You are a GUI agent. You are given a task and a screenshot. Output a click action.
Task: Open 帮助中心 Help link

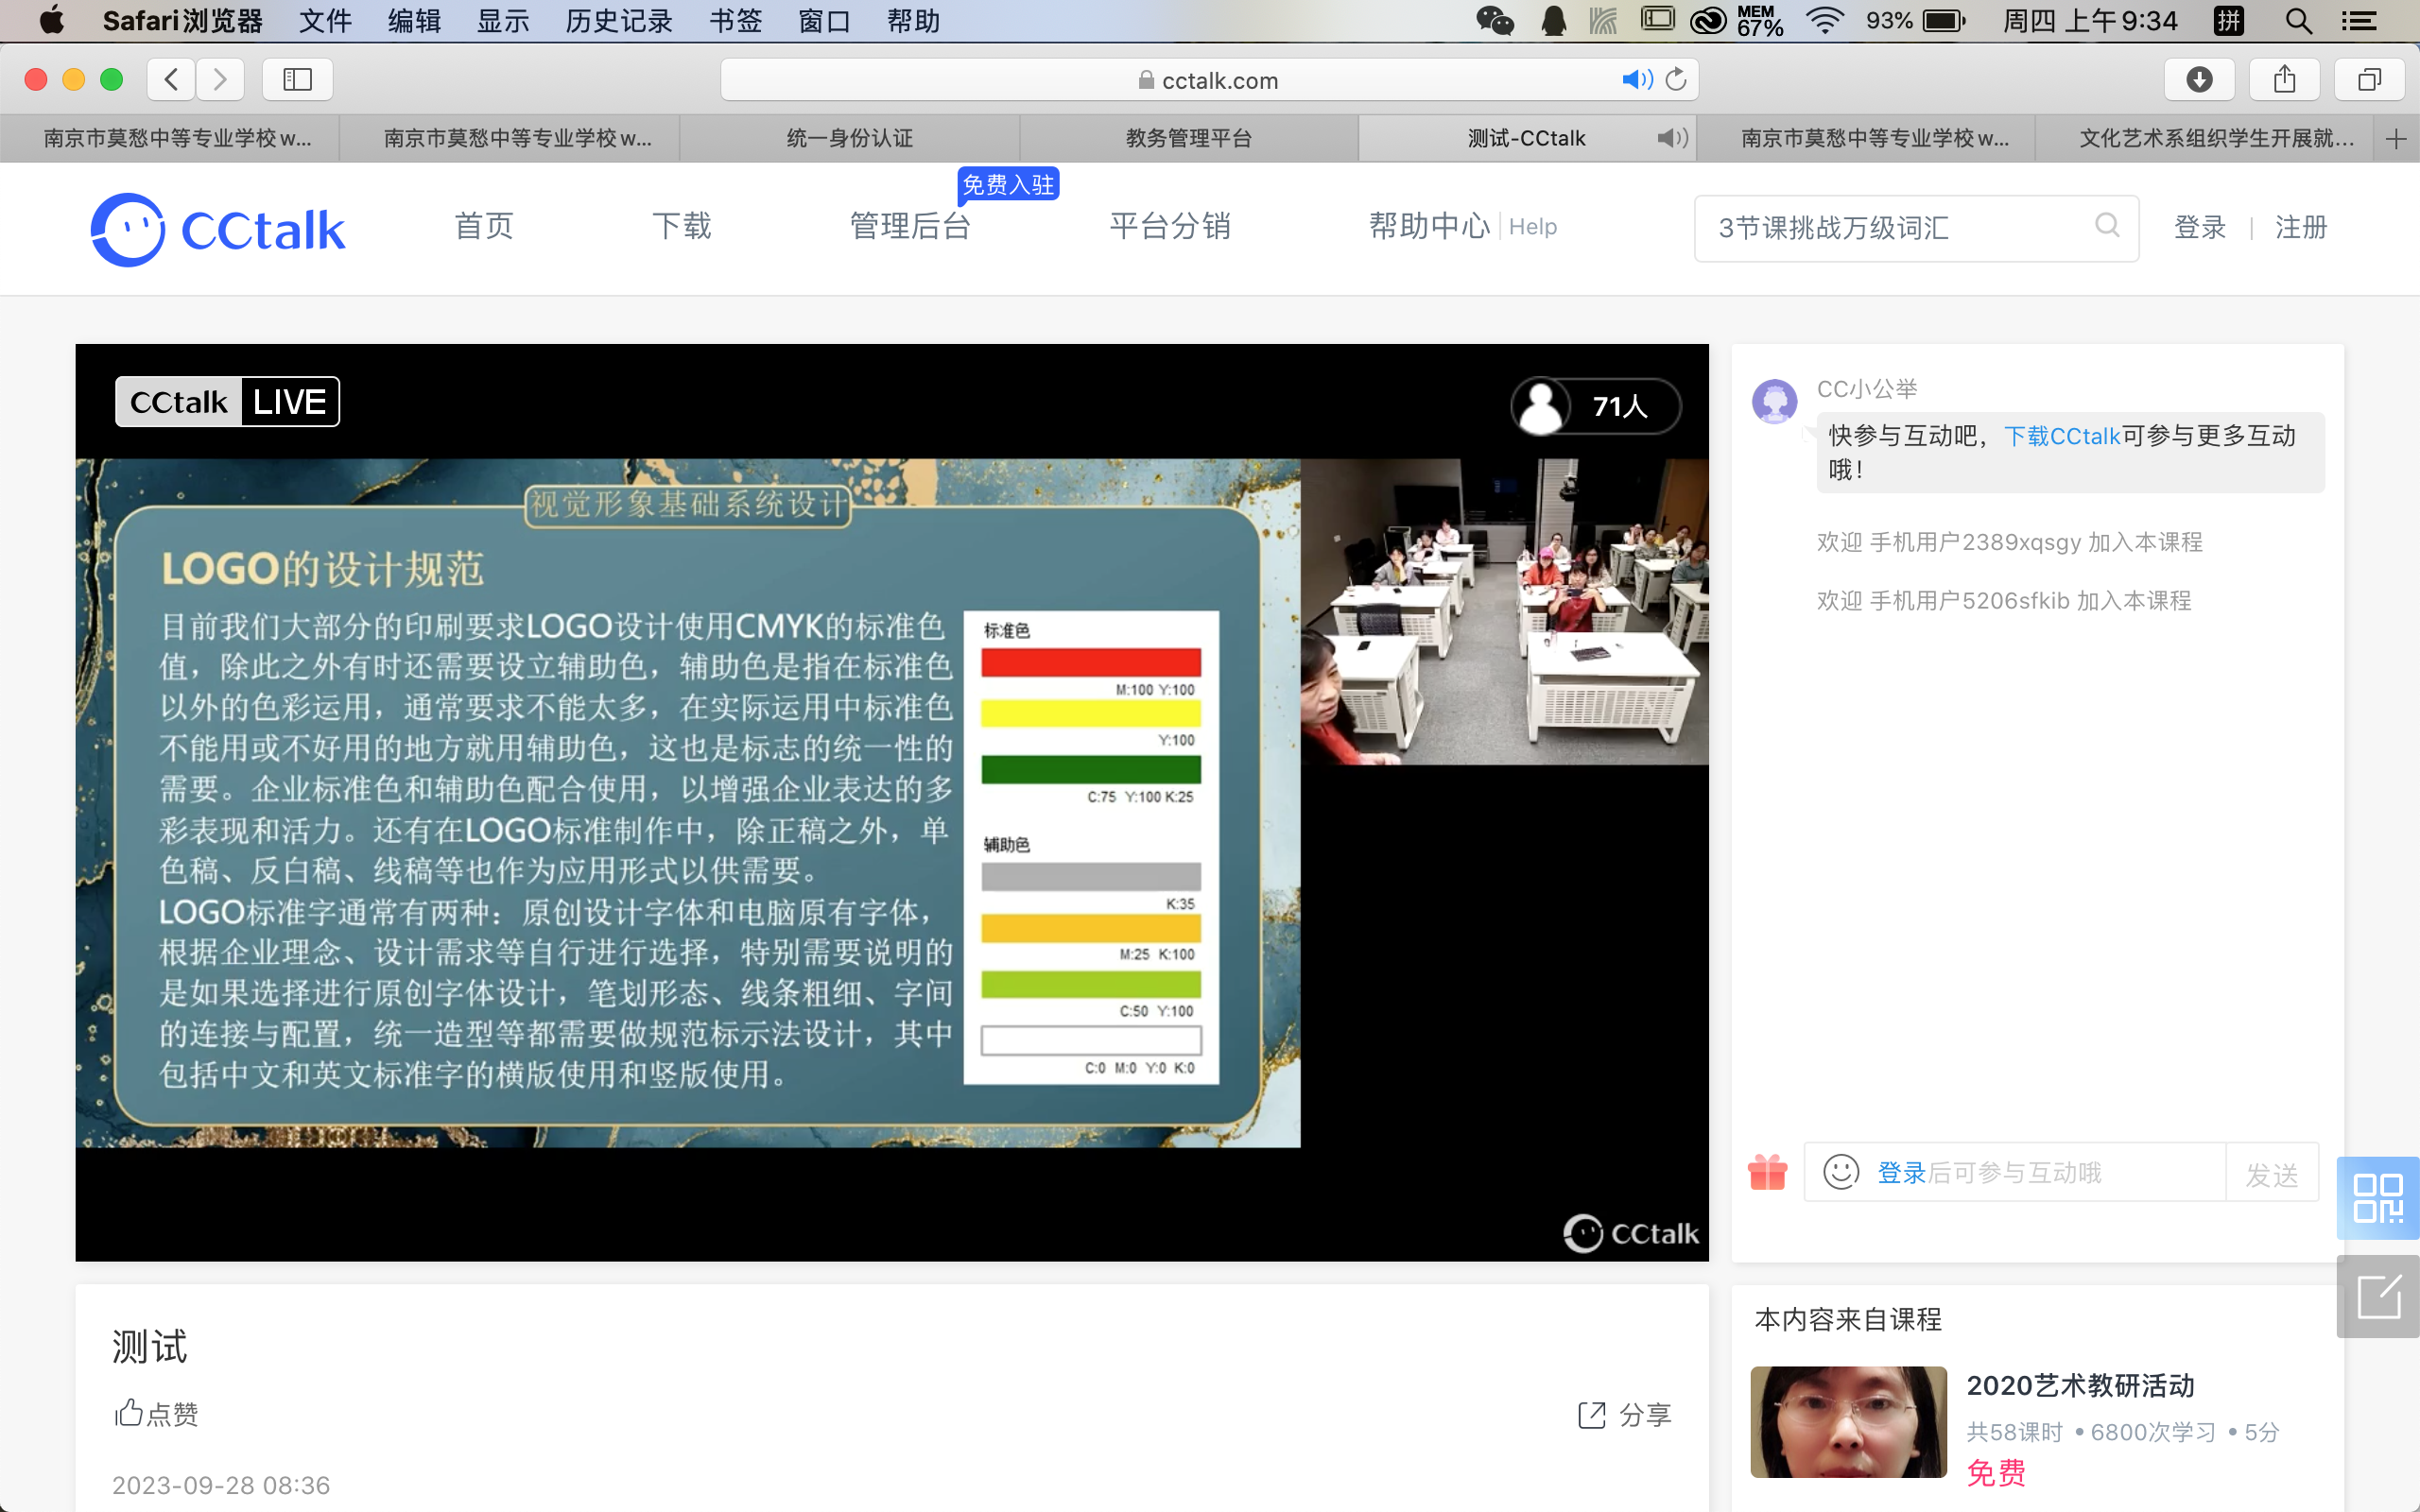click(1463, 226)
